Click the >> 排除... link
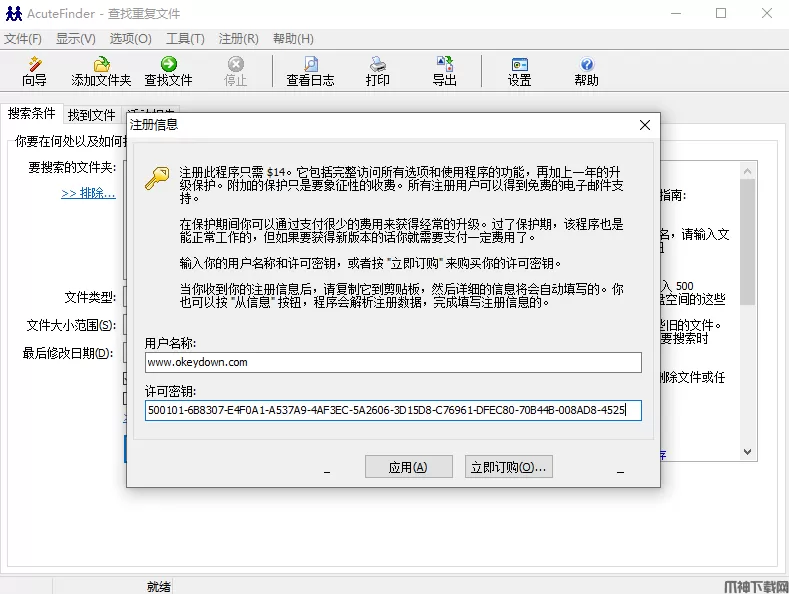This screenshot has height=594, width=789. [89, 193]
